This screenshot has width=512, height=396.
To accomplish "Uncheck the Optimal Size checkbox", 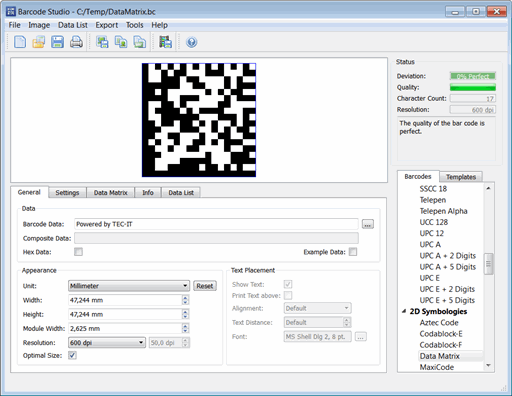I will [72, 355].
